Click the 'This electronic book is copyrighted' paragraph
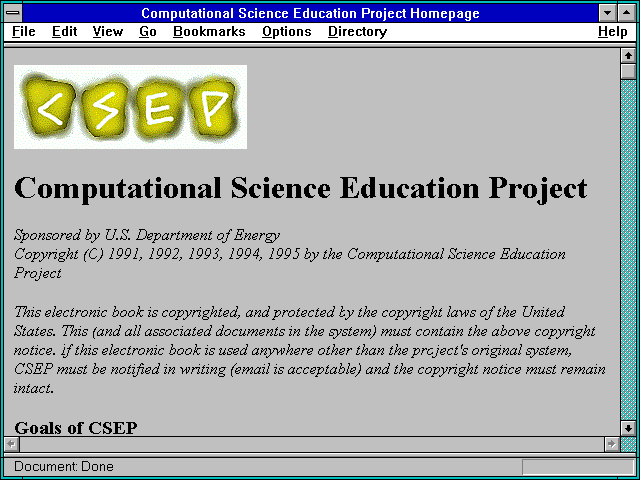Image resolution: width=640 pixels, height=480 pixels. click(310, 350)
